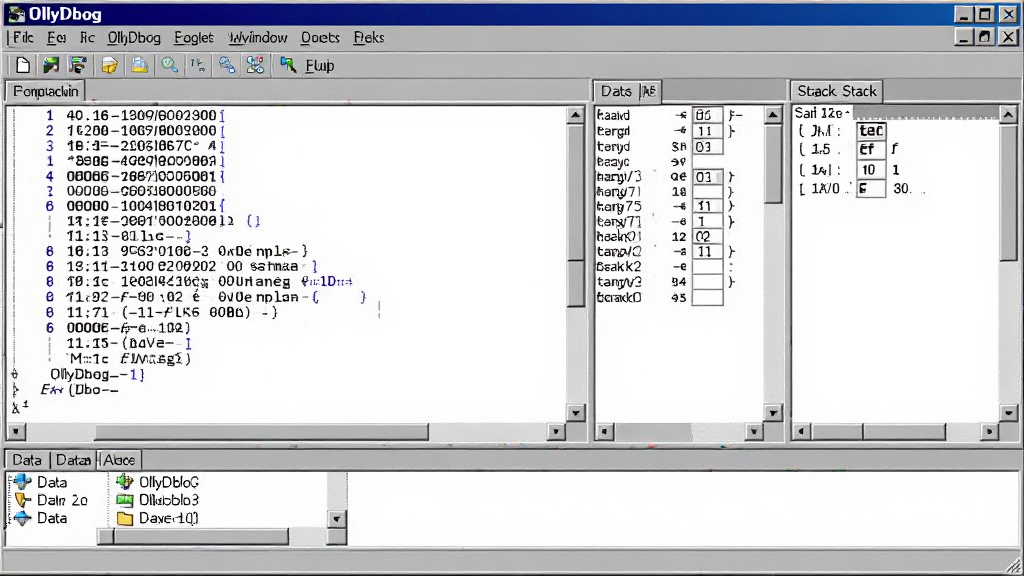Click the value field in the haaivd row
1024x576 pixels.
pos(707,115)
